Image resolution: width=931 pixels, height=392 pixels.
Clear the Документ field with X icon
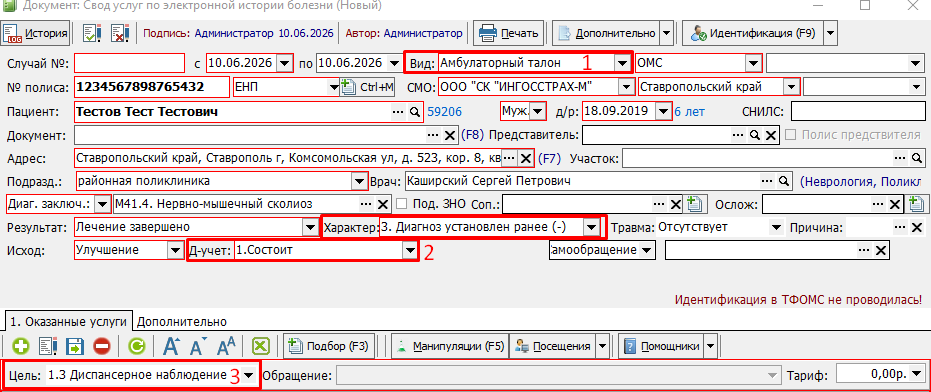(x=450, y=135)
